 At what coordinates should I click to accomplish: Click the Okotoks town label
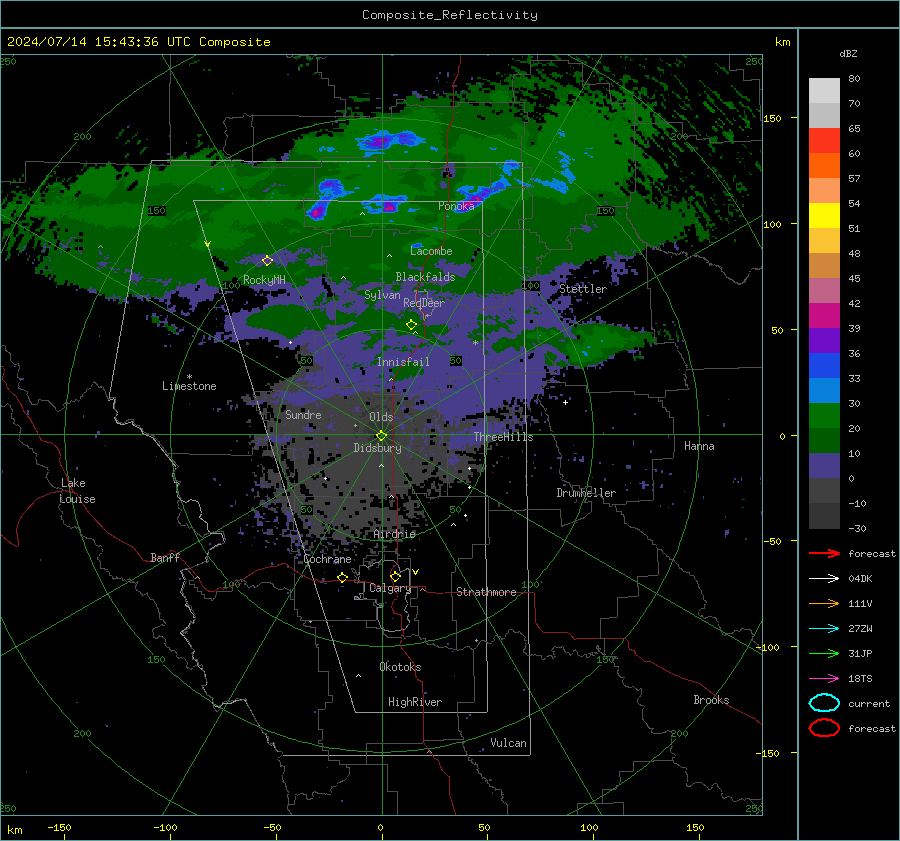(400, 667)
